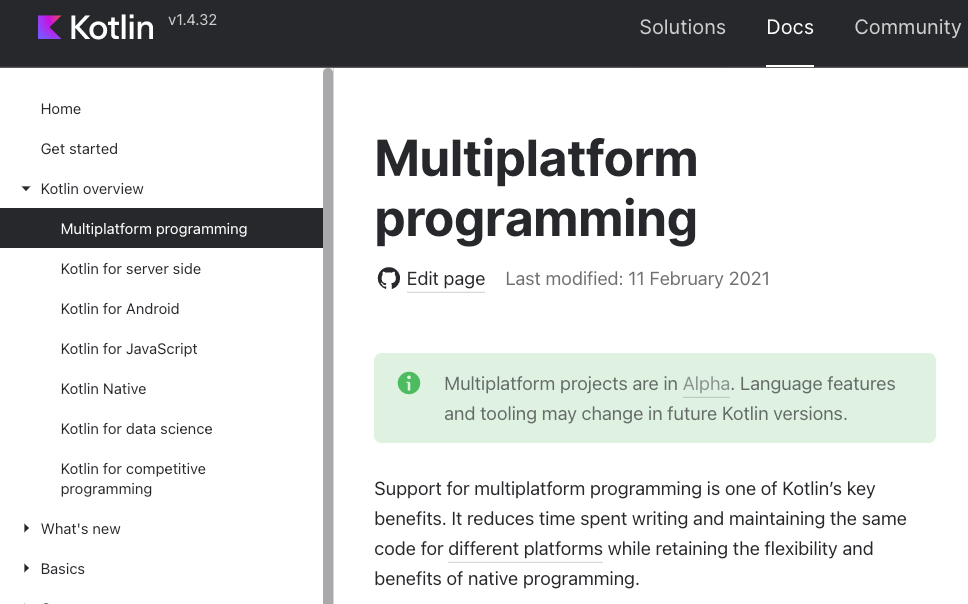Open the Community menu
The height and width of the screenshot is (604, 968).
(x=908, y=27)
